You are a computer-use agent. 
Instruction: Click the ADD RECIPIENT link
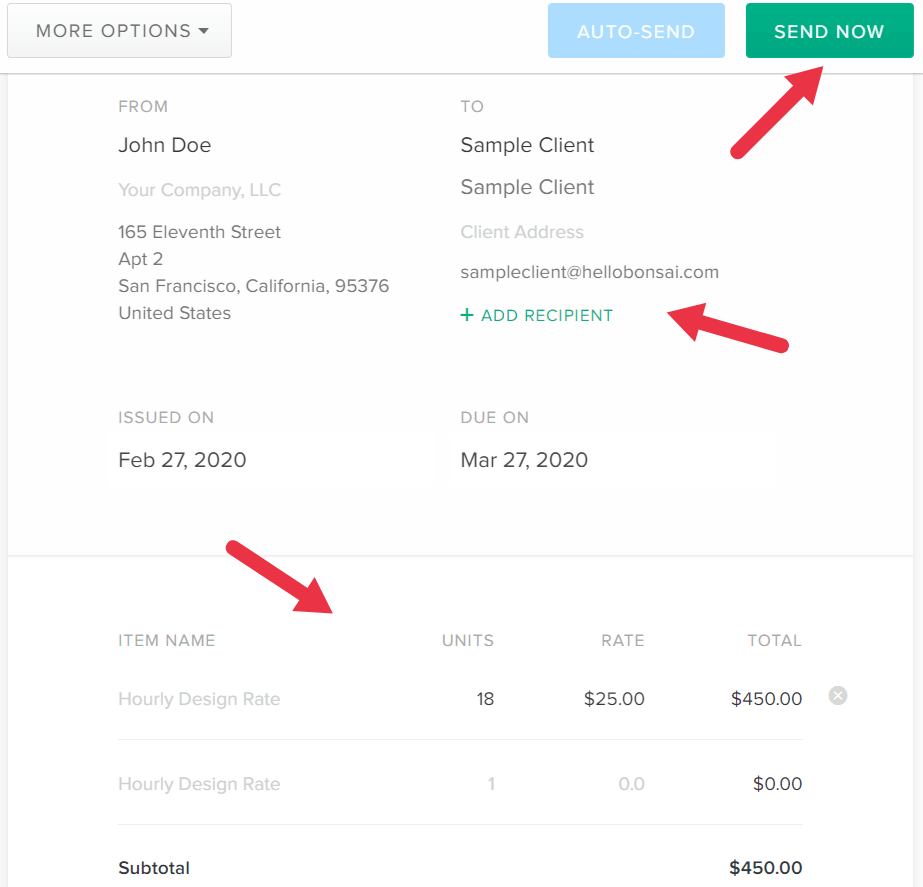546,315
